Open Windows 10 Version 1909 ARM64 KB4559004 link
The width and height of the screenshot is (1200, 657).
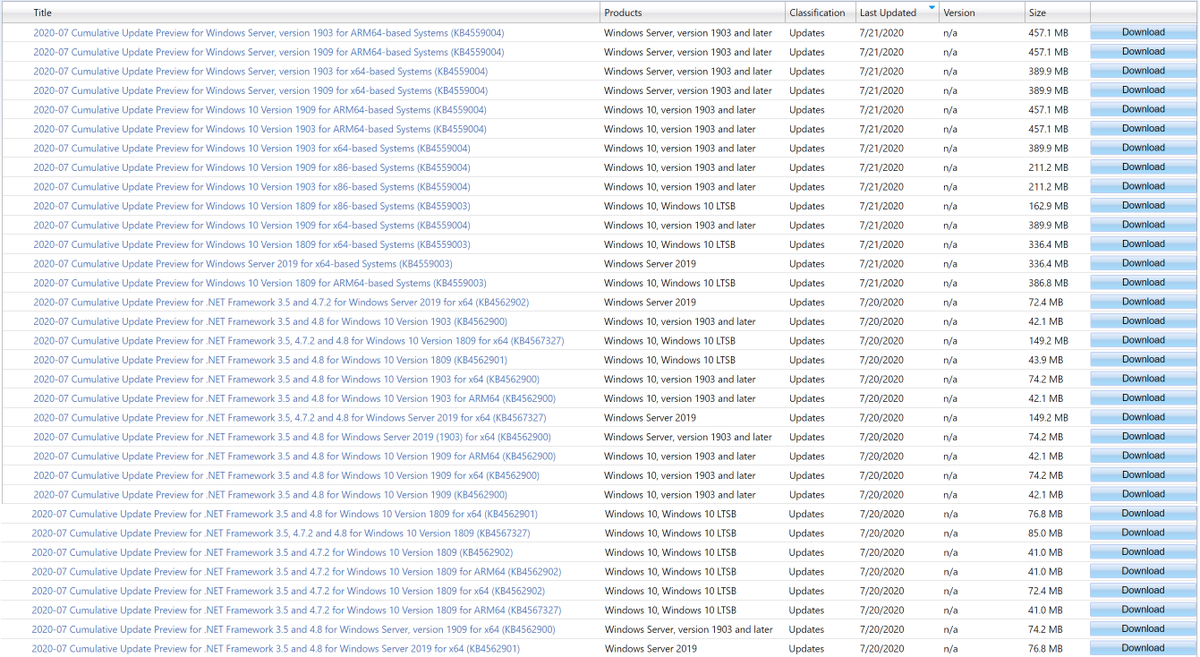pyautogui.click(x=260, y=110)
